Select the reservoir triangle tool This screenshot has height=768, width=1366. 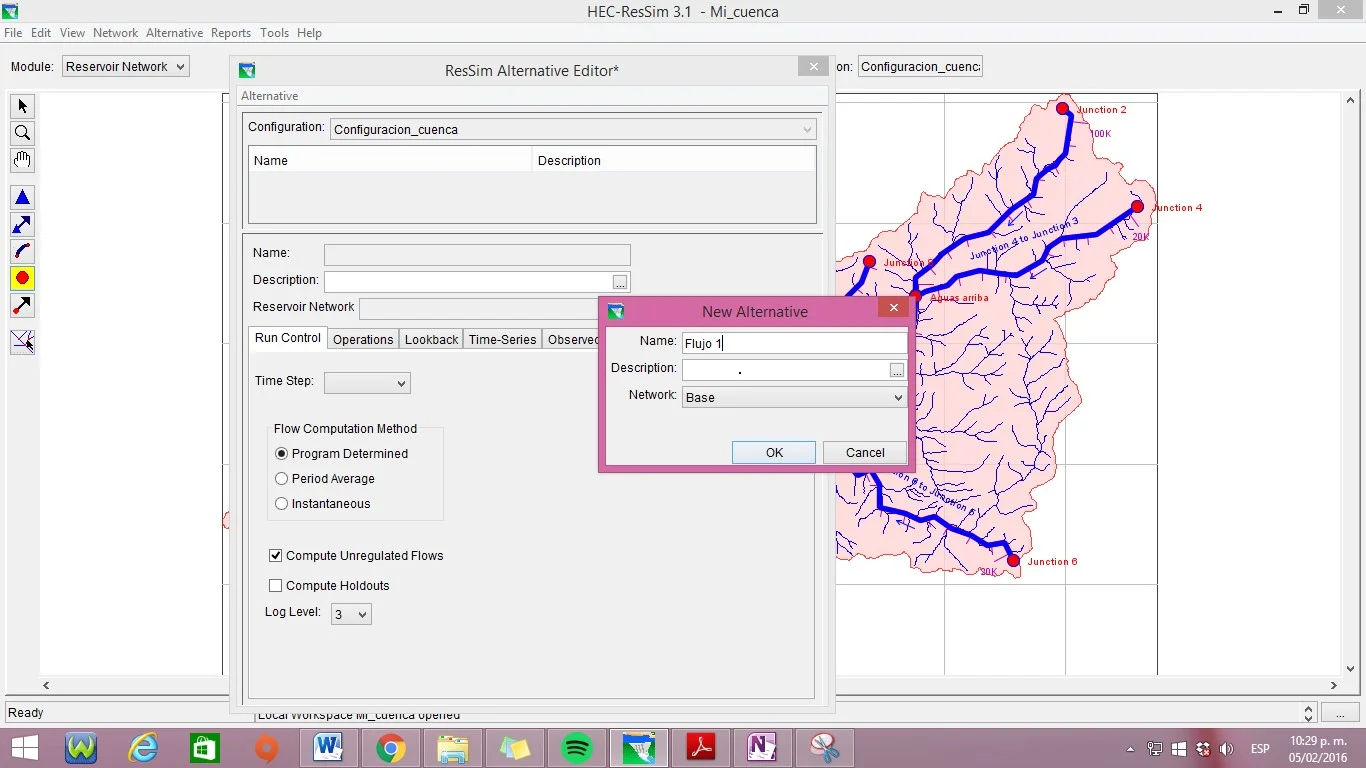[22, 198]
